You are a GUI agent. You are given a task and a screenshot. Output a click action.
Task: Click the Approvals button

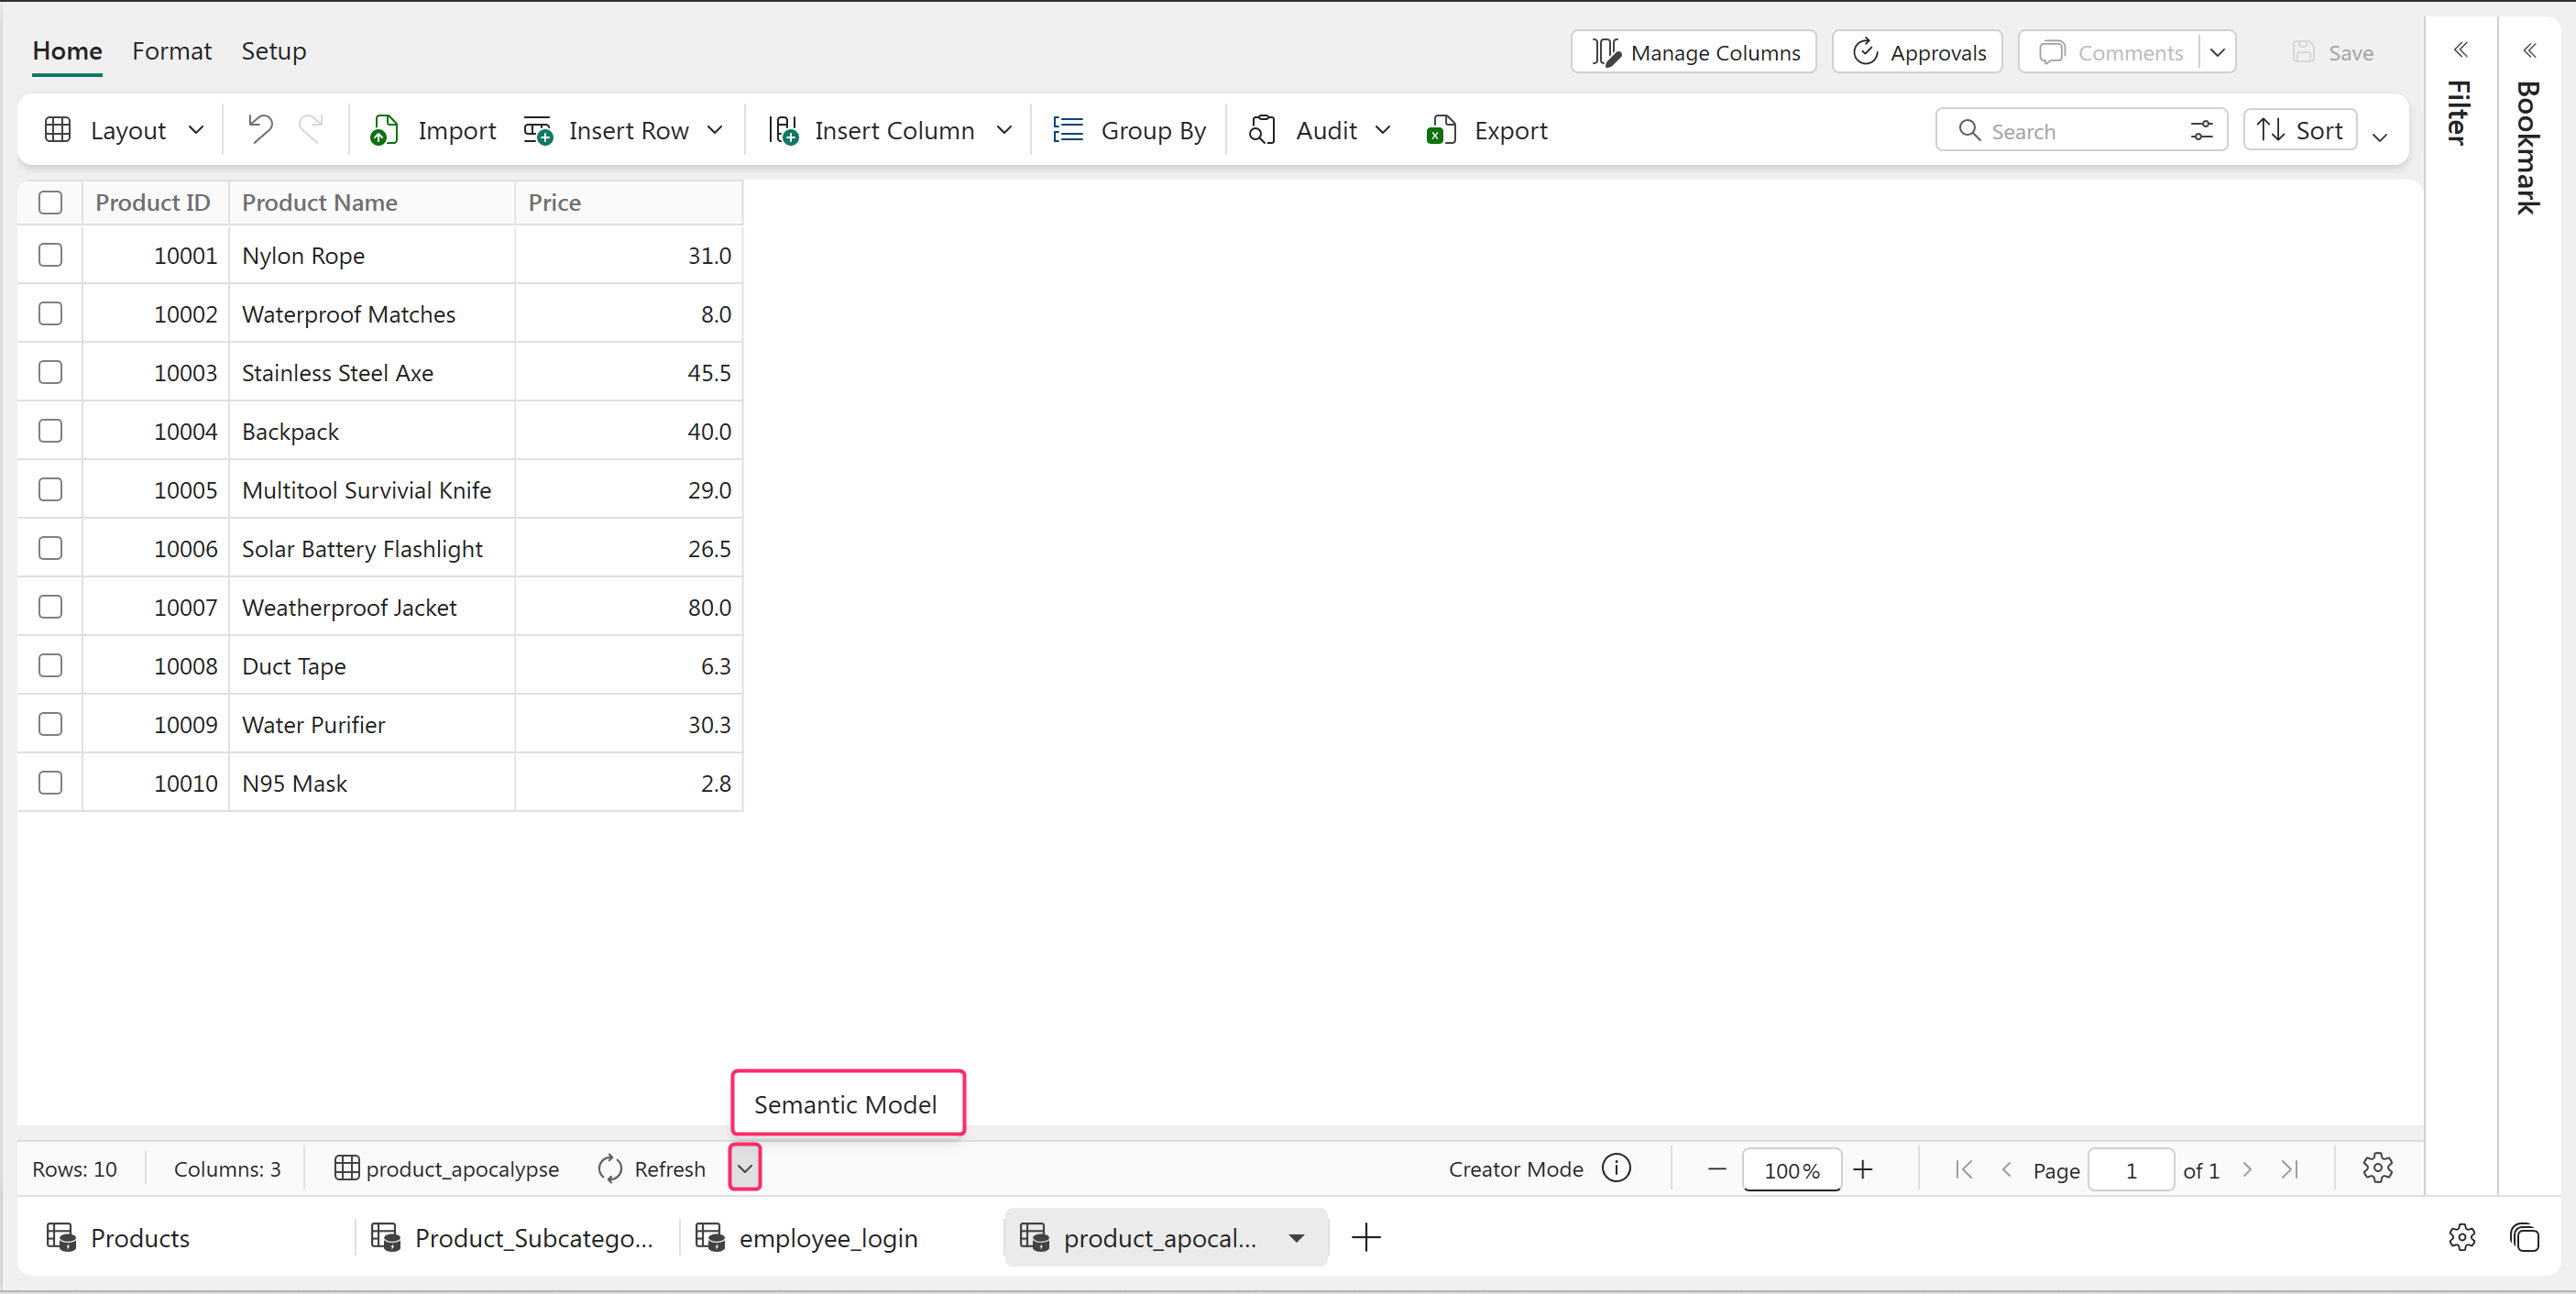tap(1917, 52)
